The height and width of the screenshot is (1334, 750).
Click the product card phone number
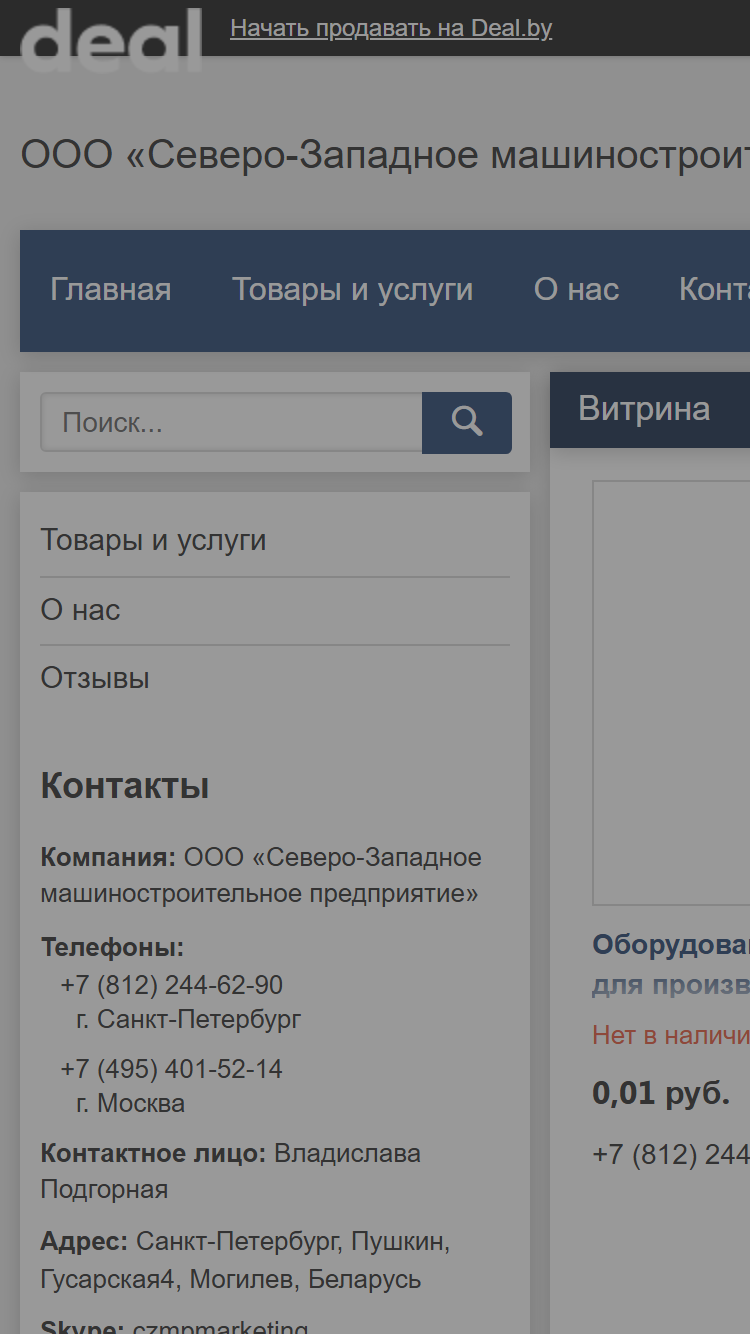[x=671, y=1155]
